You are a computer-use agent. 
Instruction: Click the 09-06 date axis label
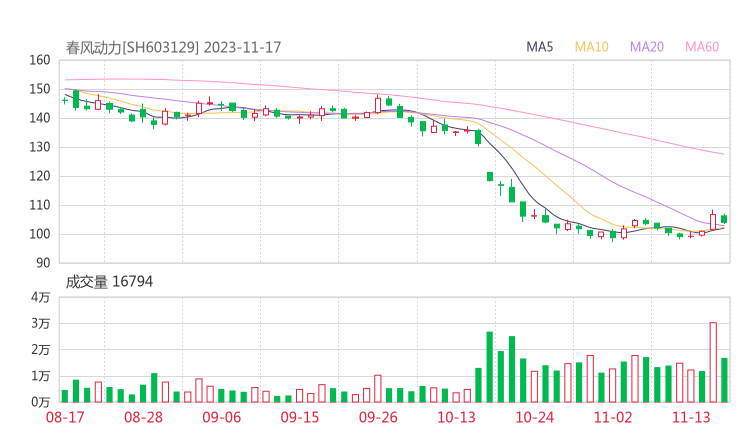pyautogui.click(x=222, y=417)
